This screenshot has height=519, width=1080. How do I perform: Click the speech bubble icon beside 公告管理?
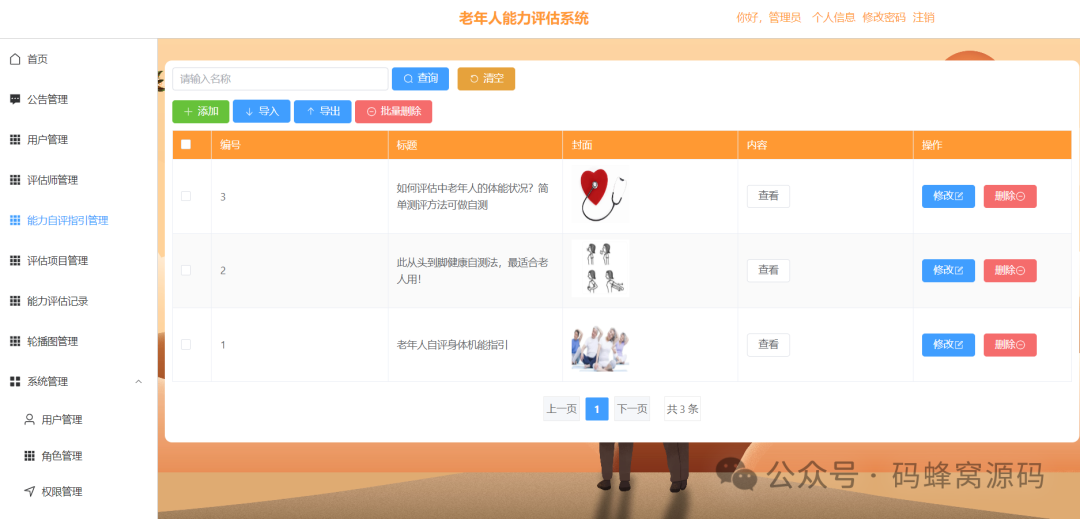[15, 99]
